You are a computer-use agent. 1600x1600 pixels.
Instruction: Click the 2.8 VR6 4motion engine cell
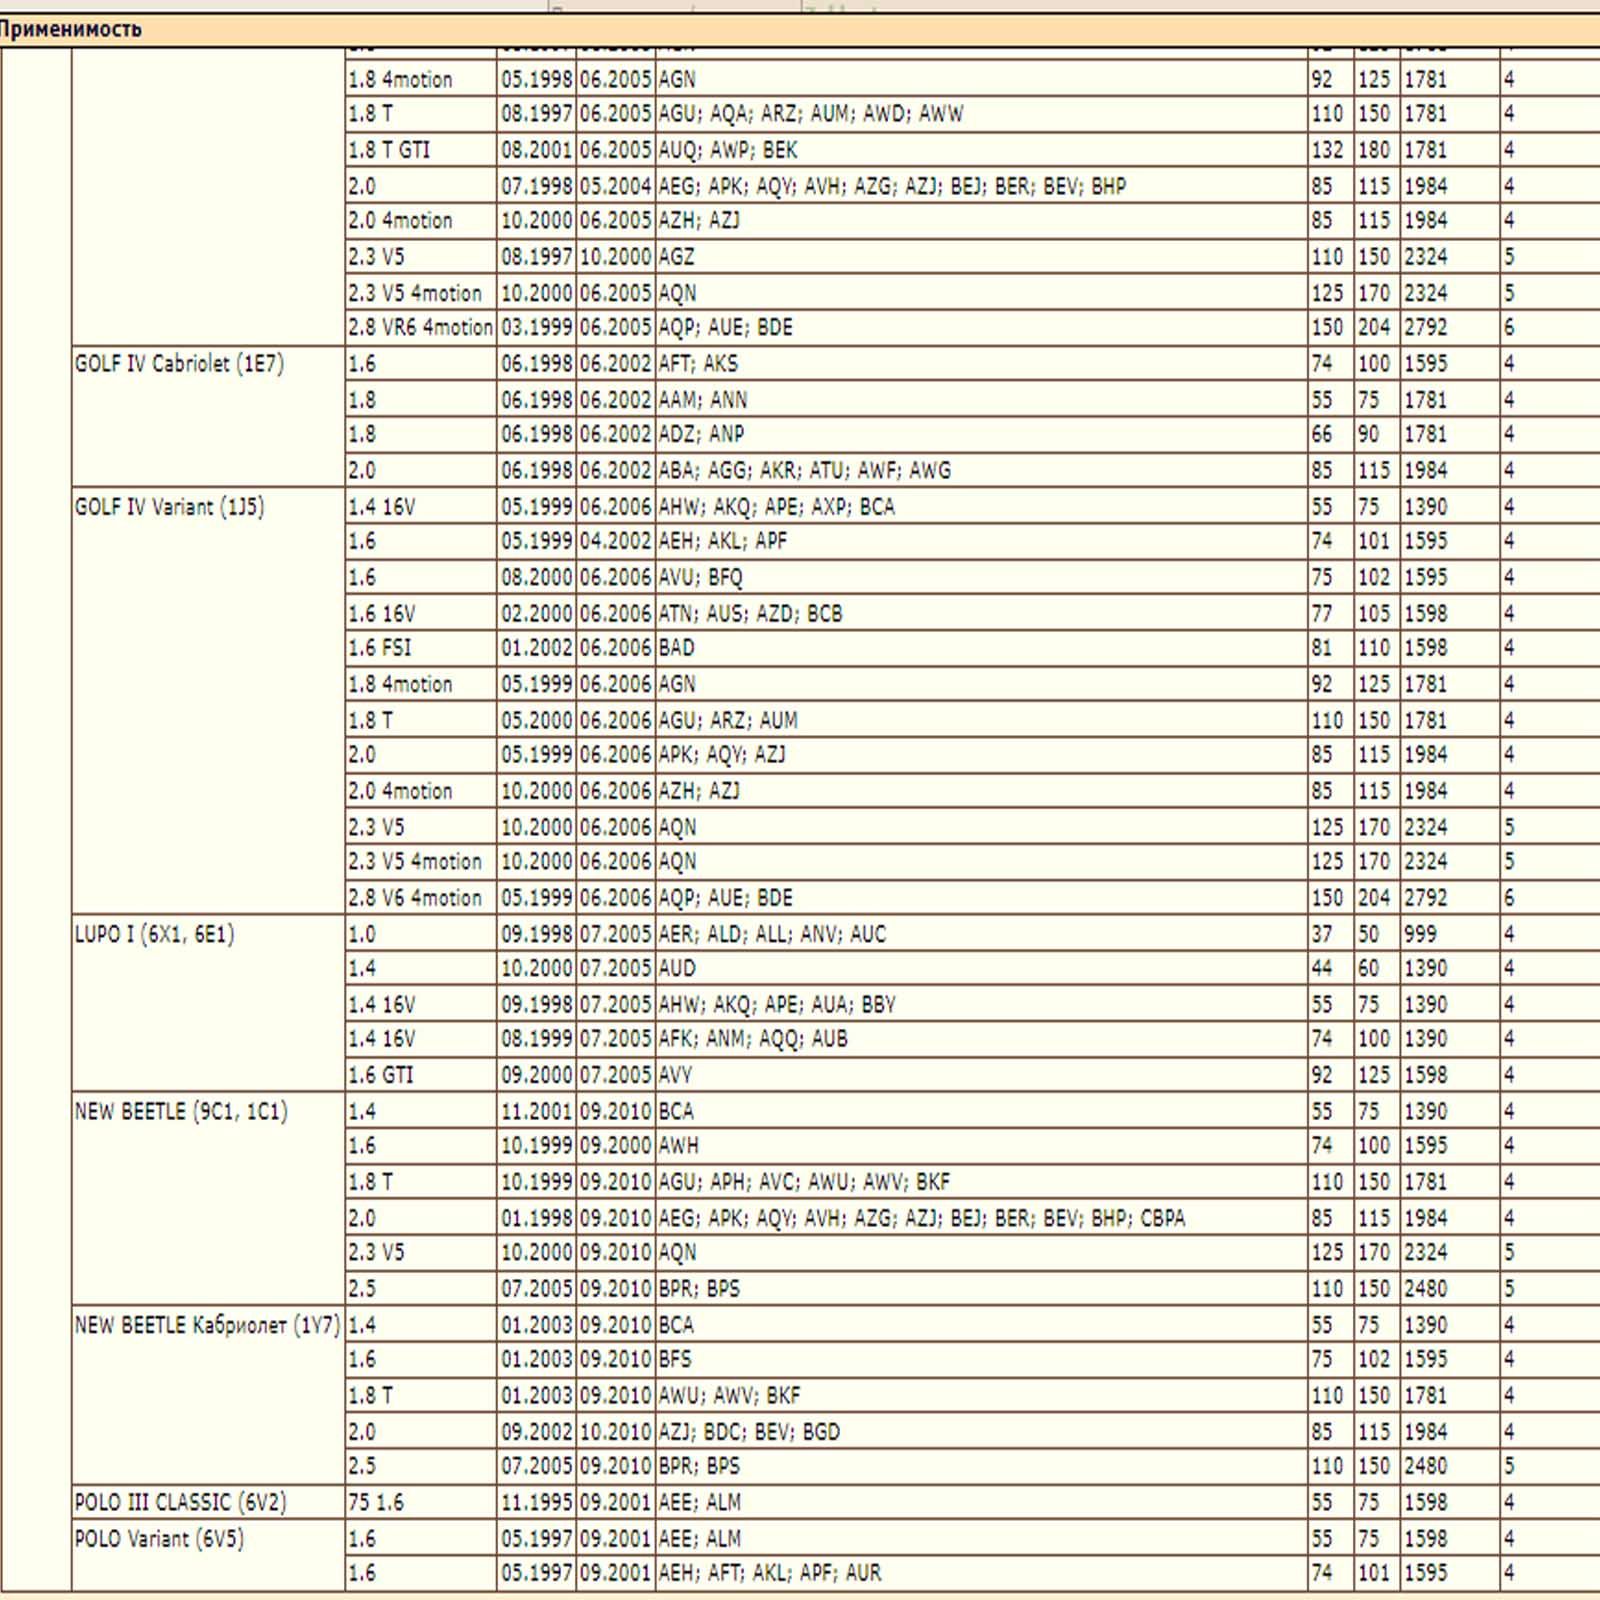(x=420, y=327)
